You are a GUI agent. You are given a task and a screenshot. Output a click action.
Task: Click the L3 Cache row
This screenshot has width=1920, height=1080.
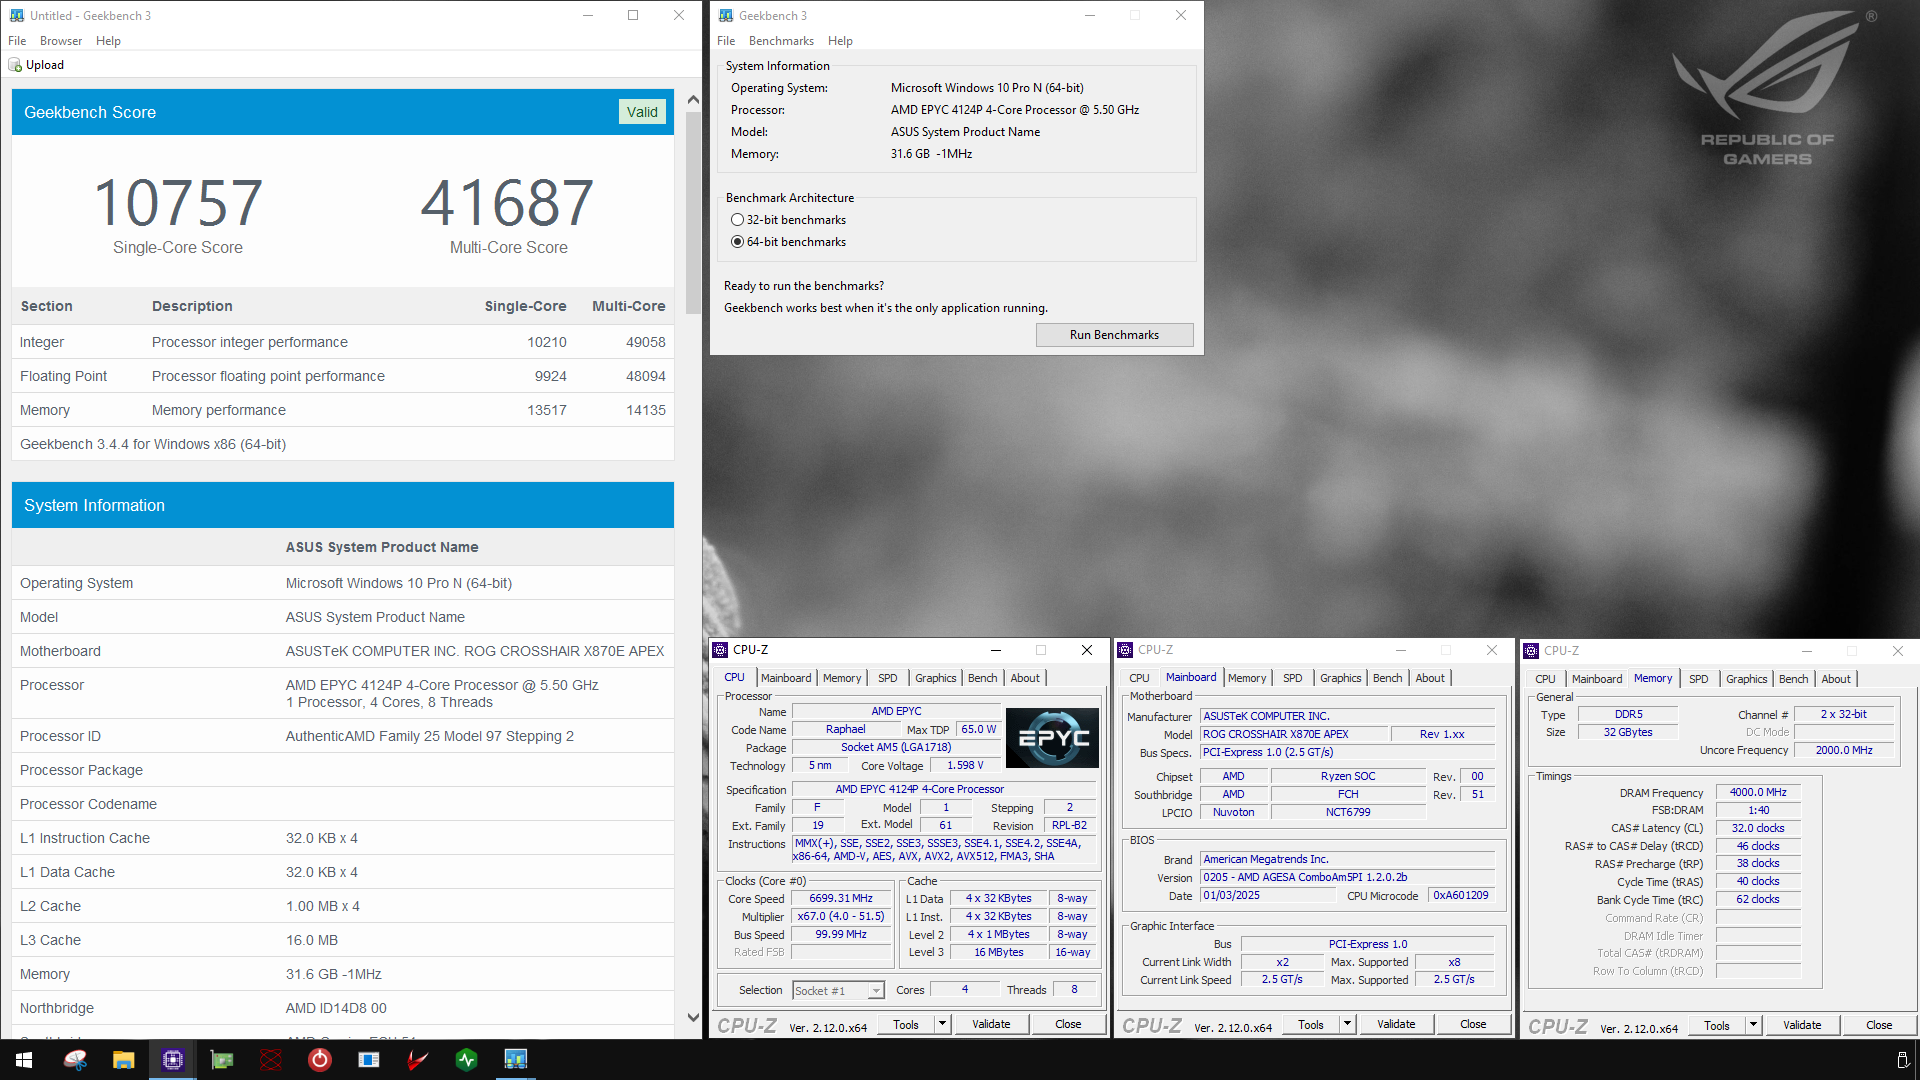[x=343, y=940]
